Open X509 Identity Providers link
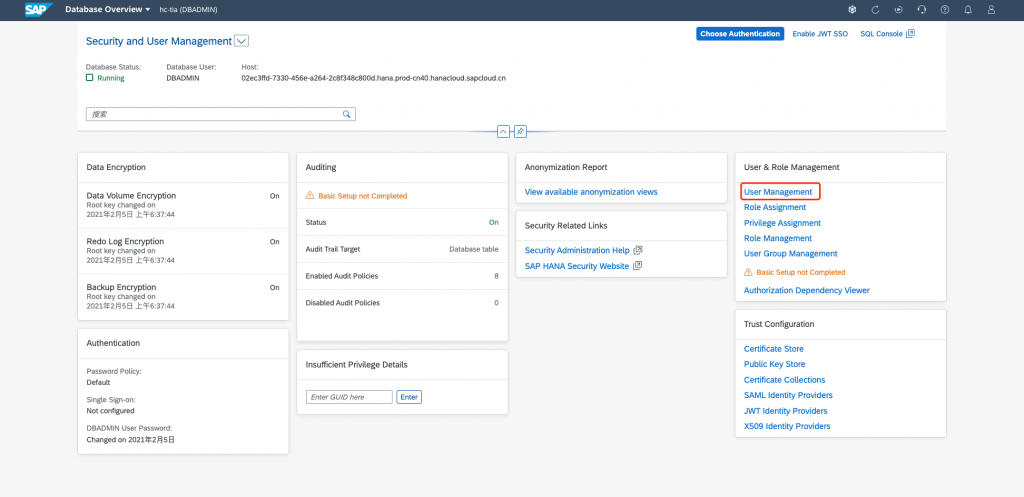The height and width of the screenshot is (497, 1024). click(787, 426)
